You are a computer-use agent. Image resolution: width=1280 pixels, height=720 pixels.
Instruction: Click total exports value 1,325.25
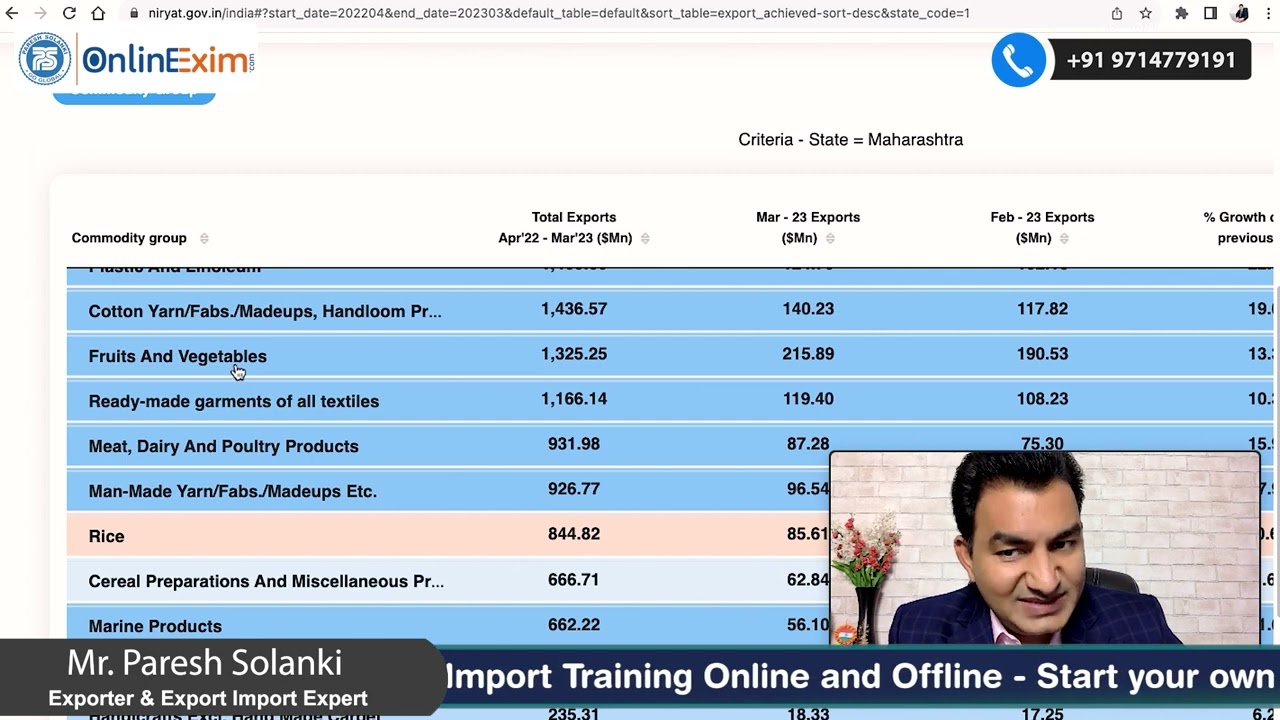click(574, 354)
